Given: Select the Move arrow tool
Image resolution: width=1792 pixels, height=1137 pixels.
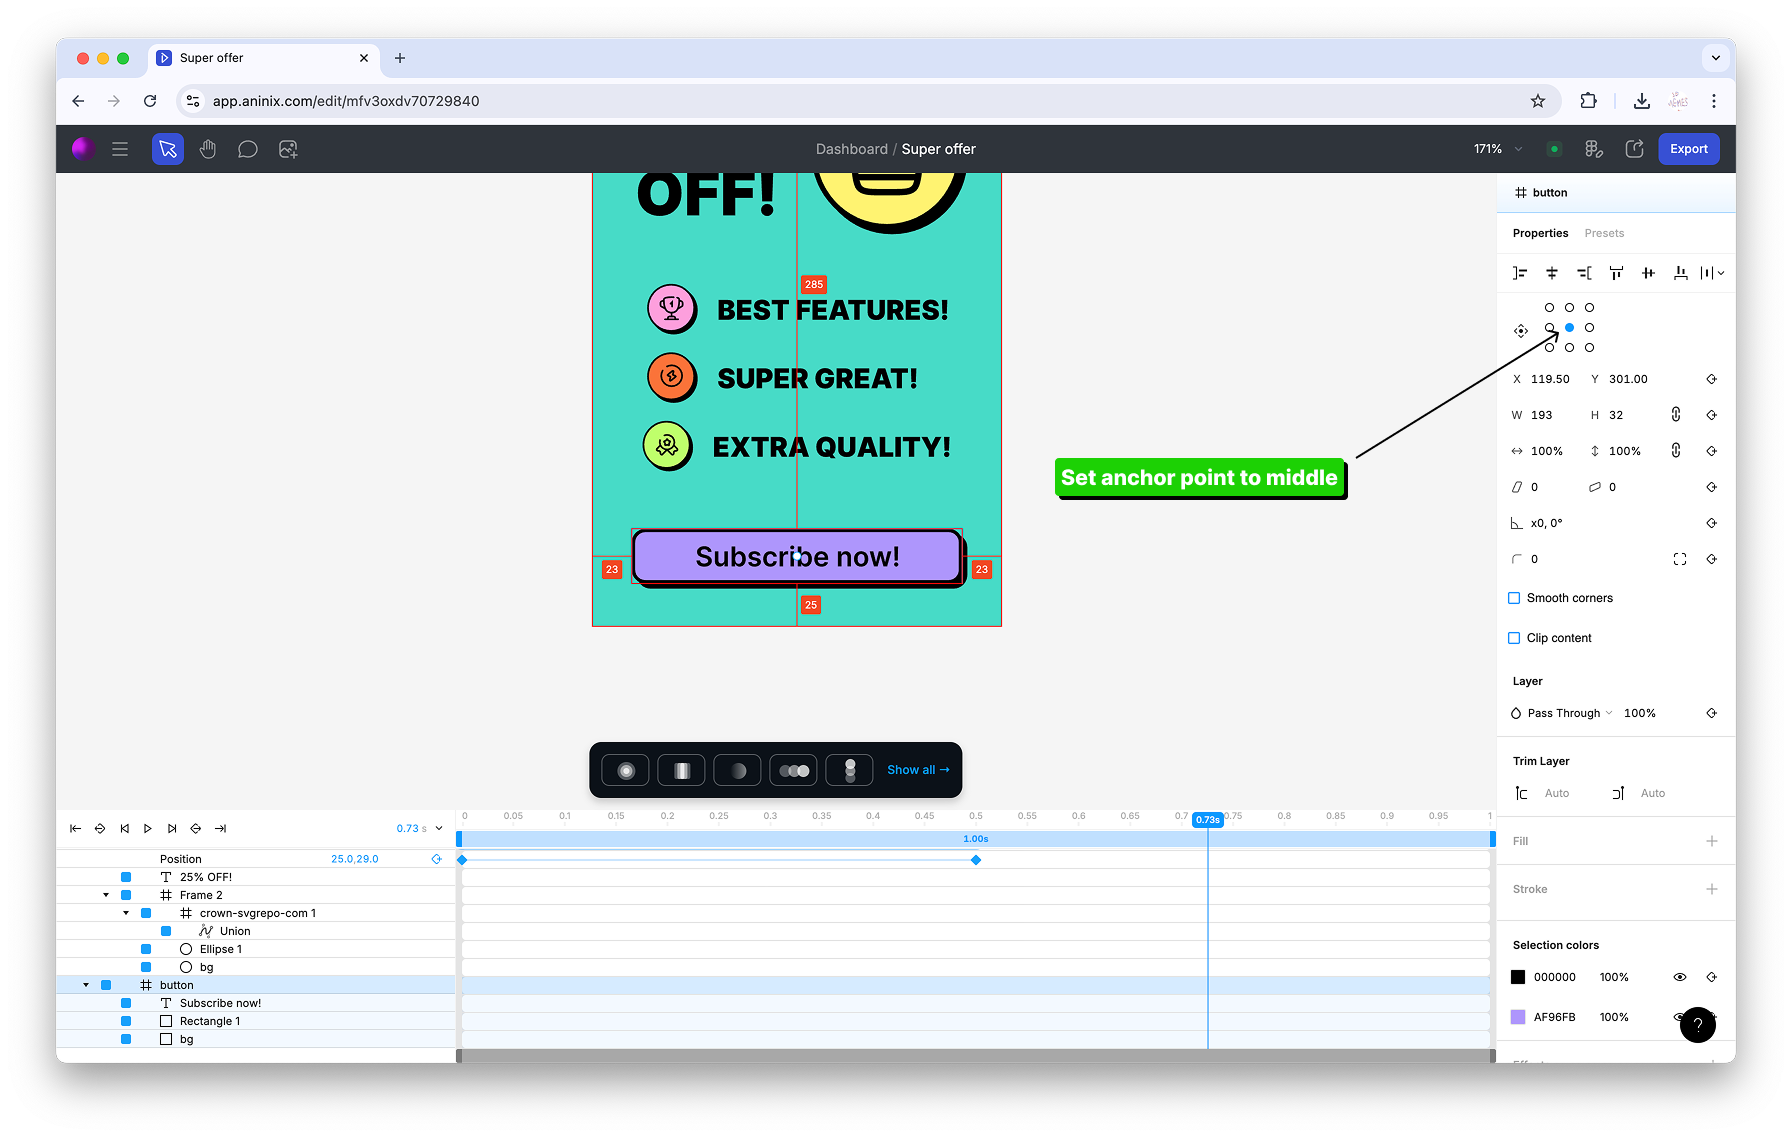Looking at the screenshot, I should (168, 149).
